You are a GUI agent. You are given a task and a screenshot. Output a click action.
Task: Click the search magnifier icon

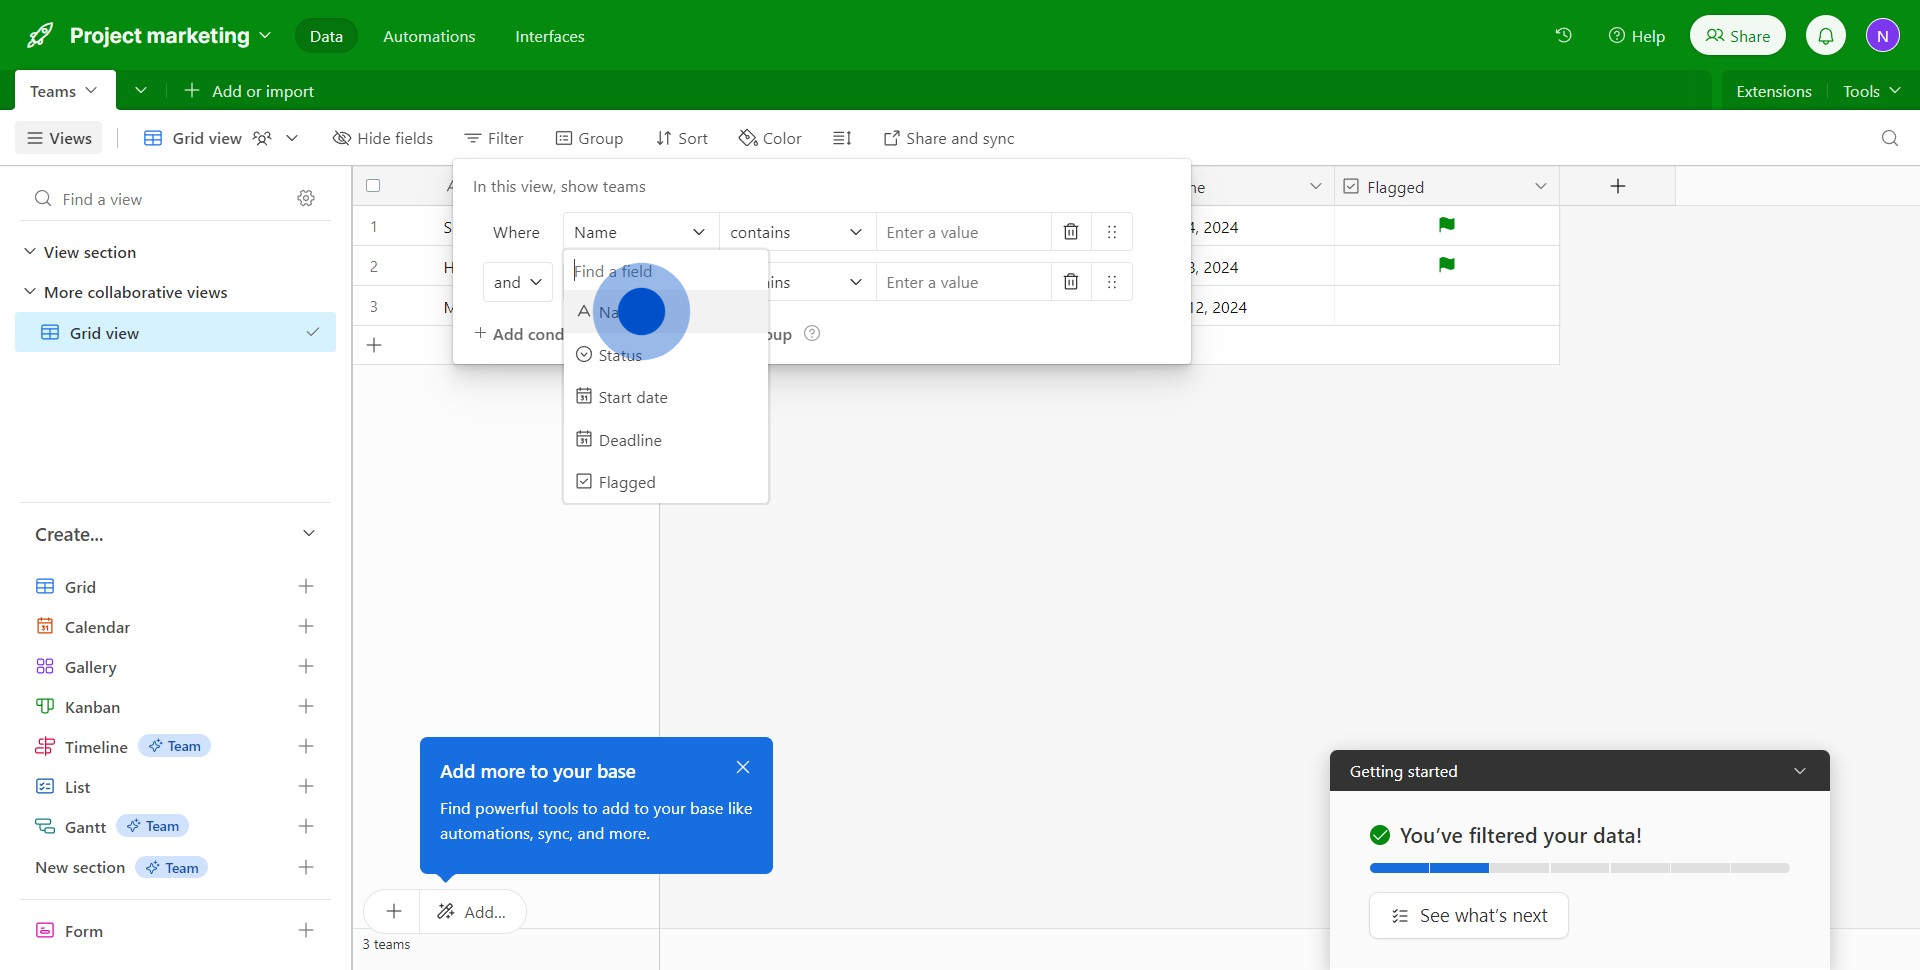point(1889,138)
